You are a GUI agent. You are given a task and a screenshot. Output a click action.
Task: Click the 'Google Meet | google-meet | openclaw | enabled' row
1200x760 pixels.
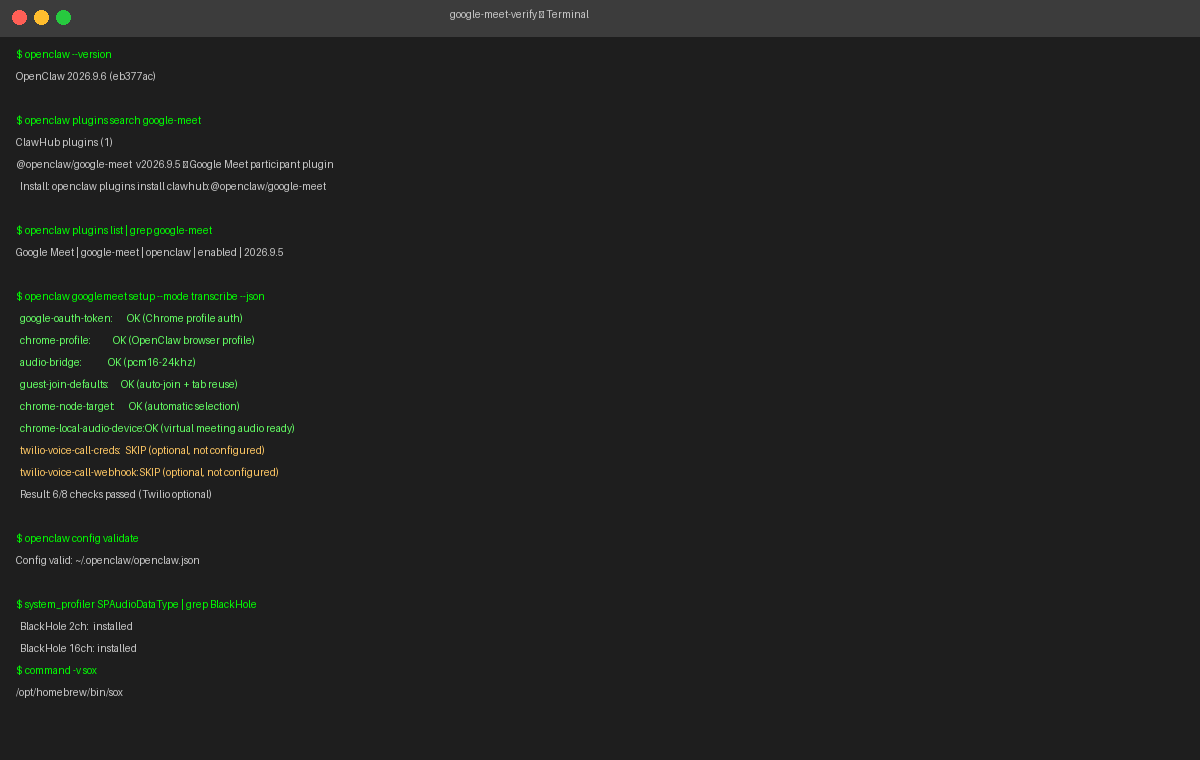[x=150, y=252]
